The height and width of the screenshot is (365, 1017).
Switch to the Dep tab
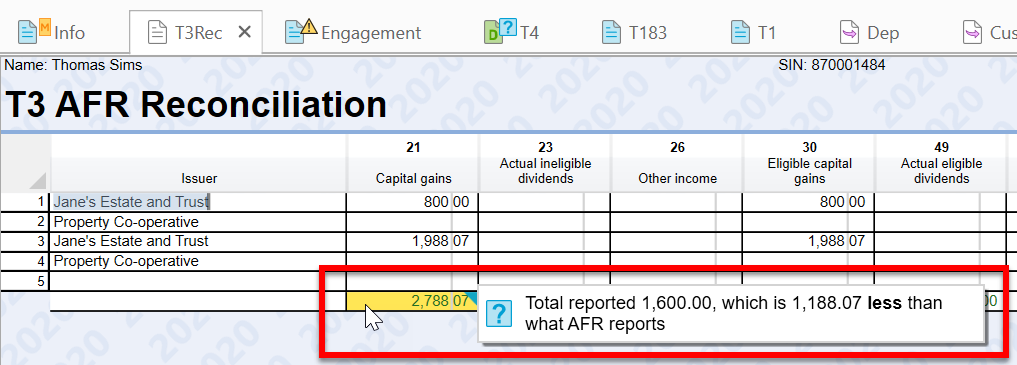[870, 32]
